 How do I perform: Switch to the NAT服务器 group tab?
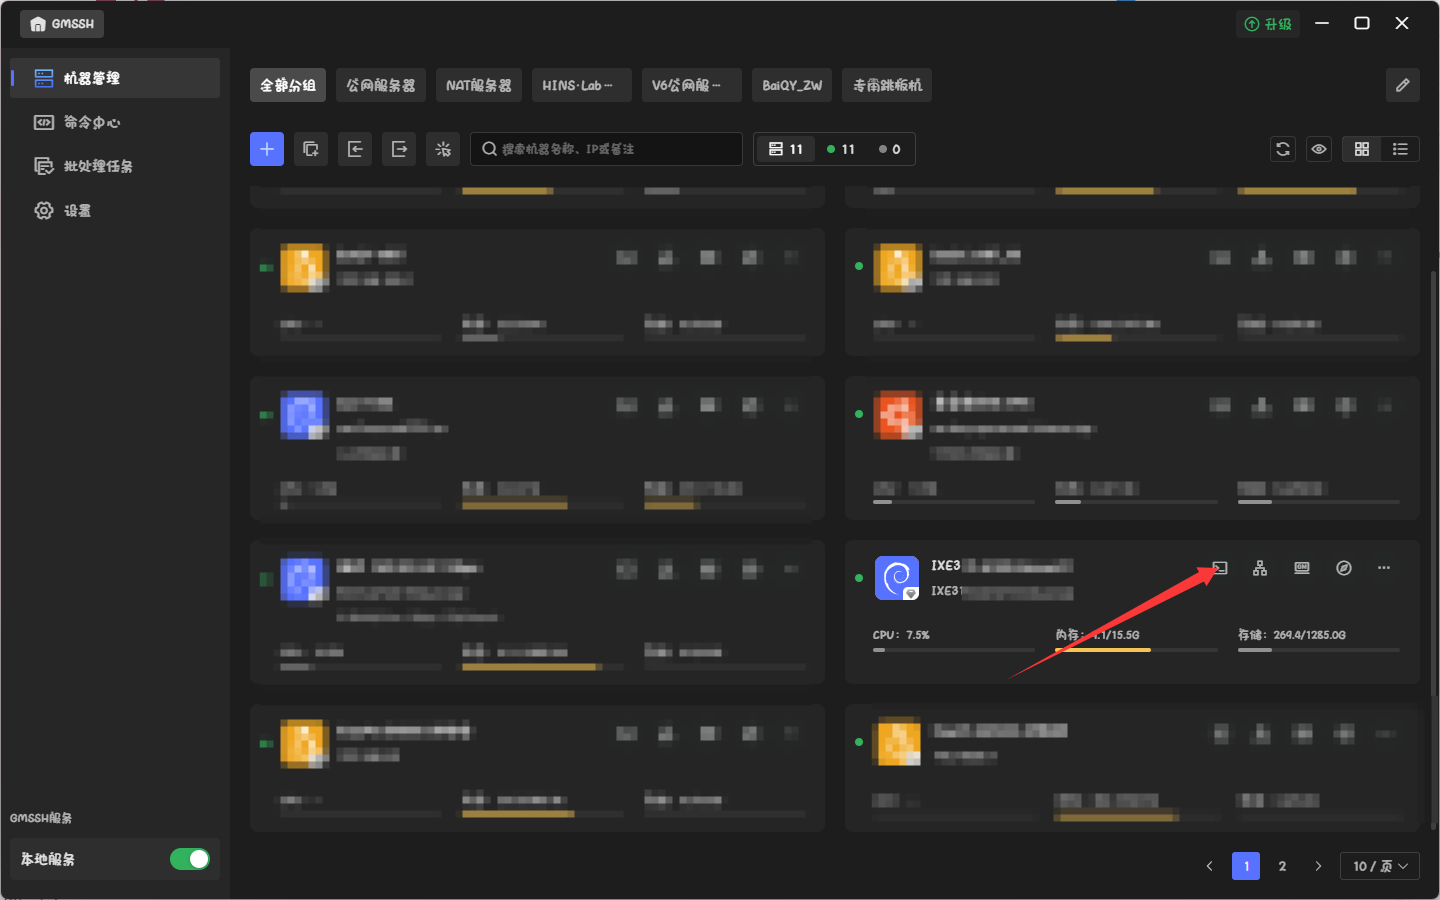coord(479,85)
